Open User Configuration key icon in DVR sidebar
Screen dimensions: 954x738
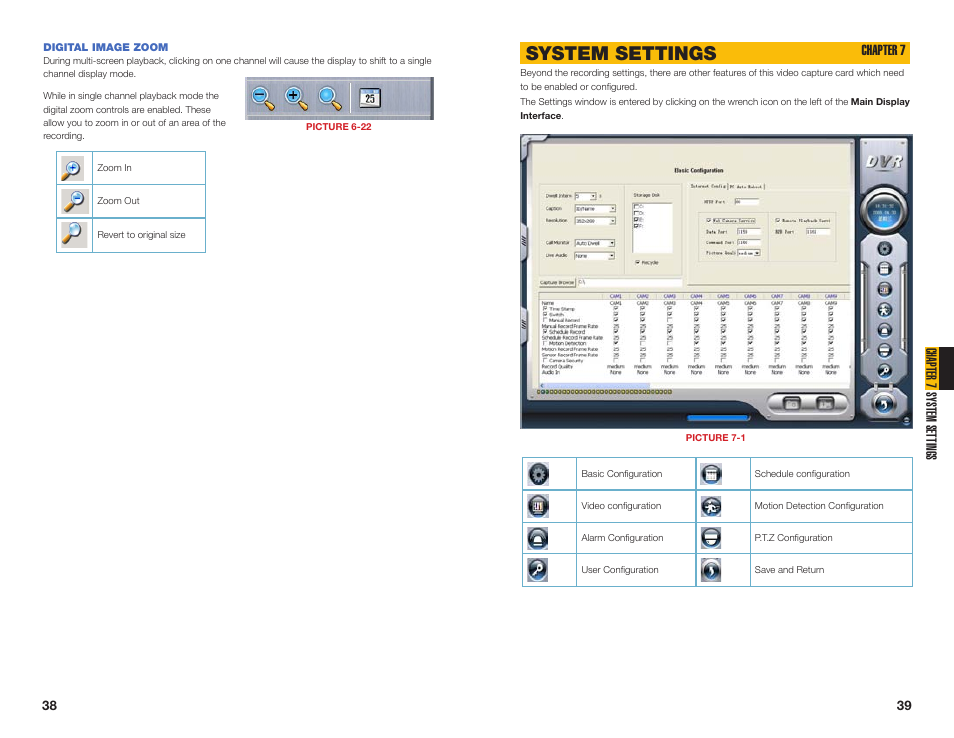tap(884, 371)
